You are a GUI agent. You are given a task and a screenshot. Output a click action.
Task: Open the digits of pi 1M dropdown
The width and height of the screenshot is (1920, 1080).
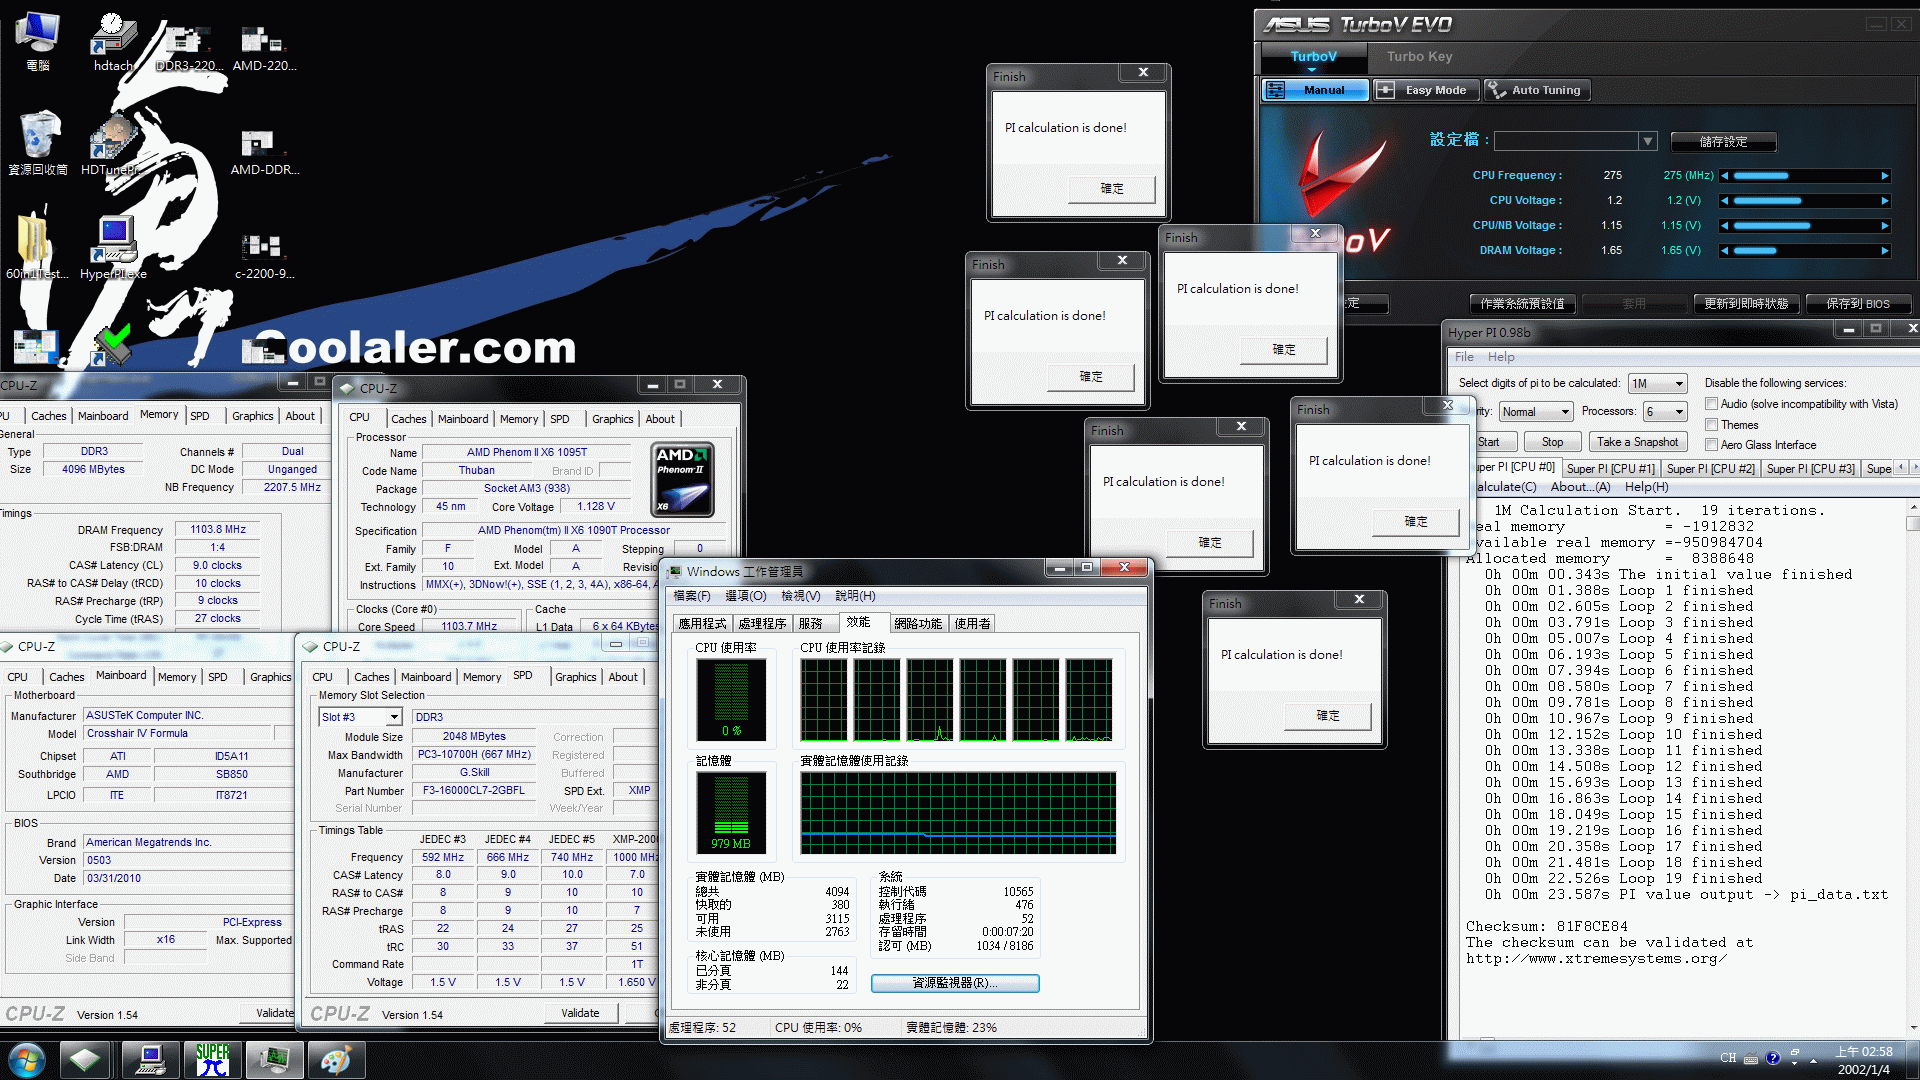coord(1658,384)
